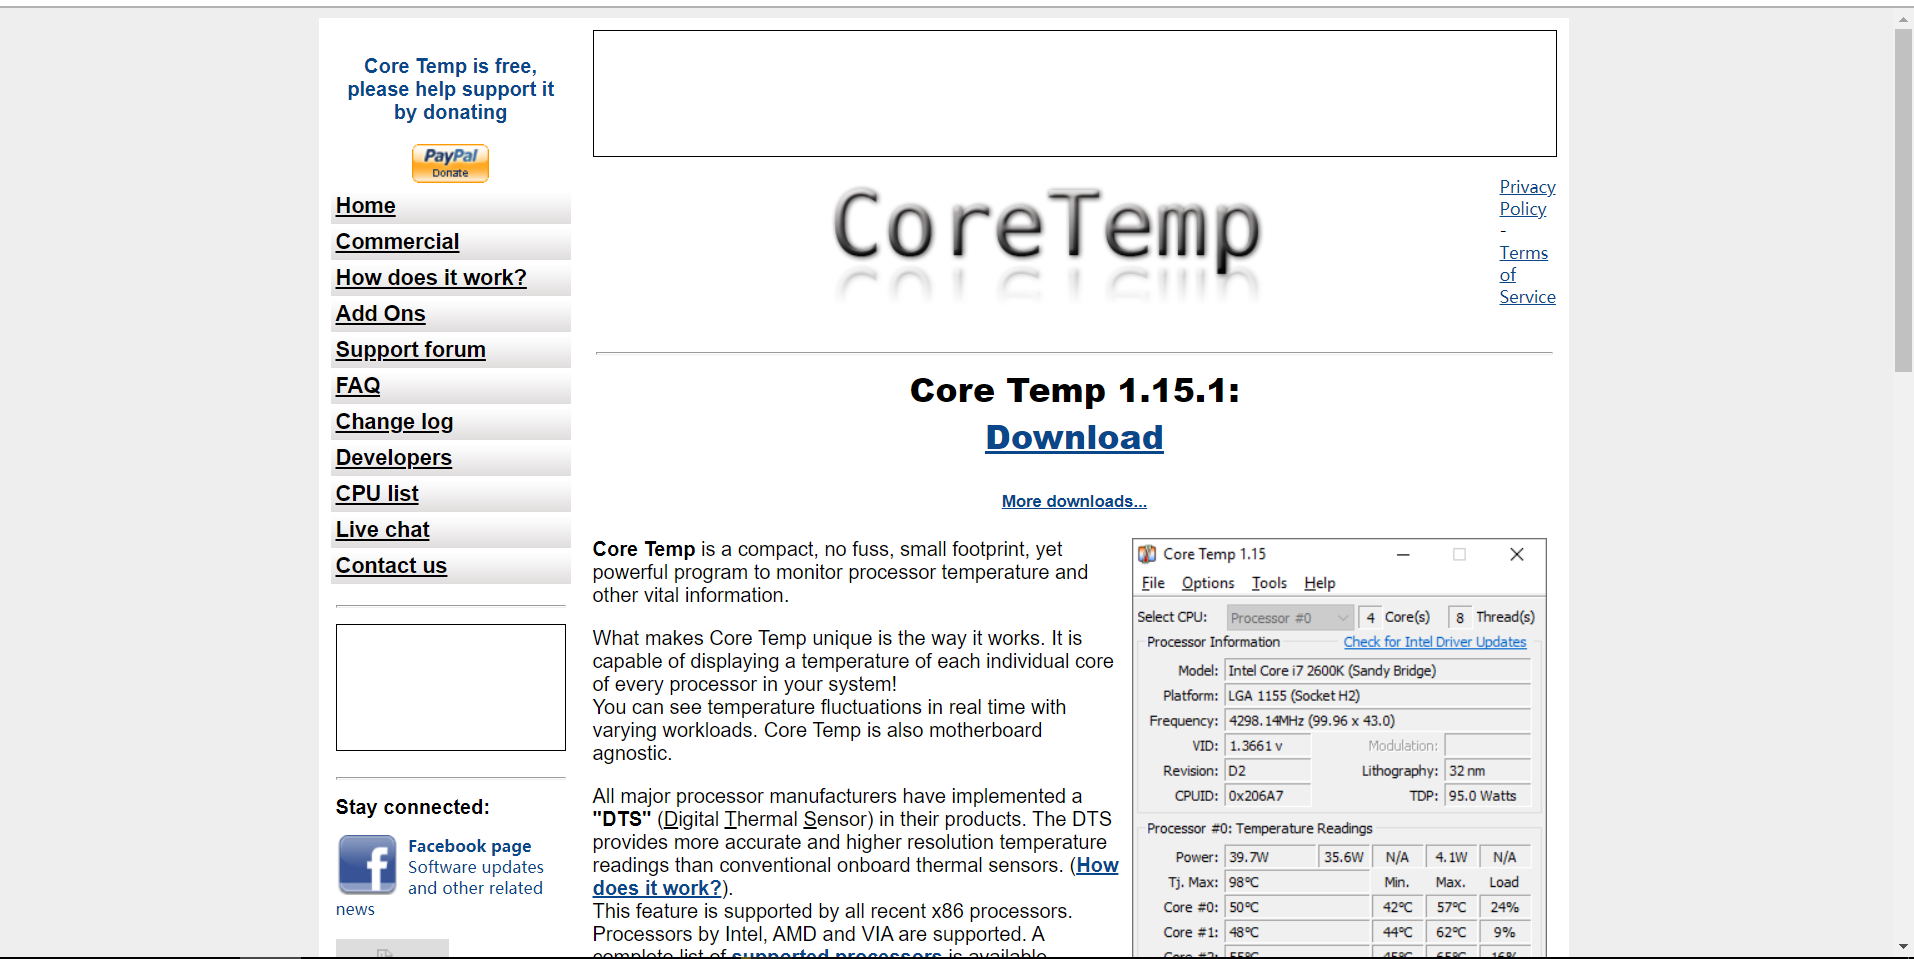Click the Core #0 temperature 50°C
This screenshot has width=1914, height=959.
point(1297,907)
